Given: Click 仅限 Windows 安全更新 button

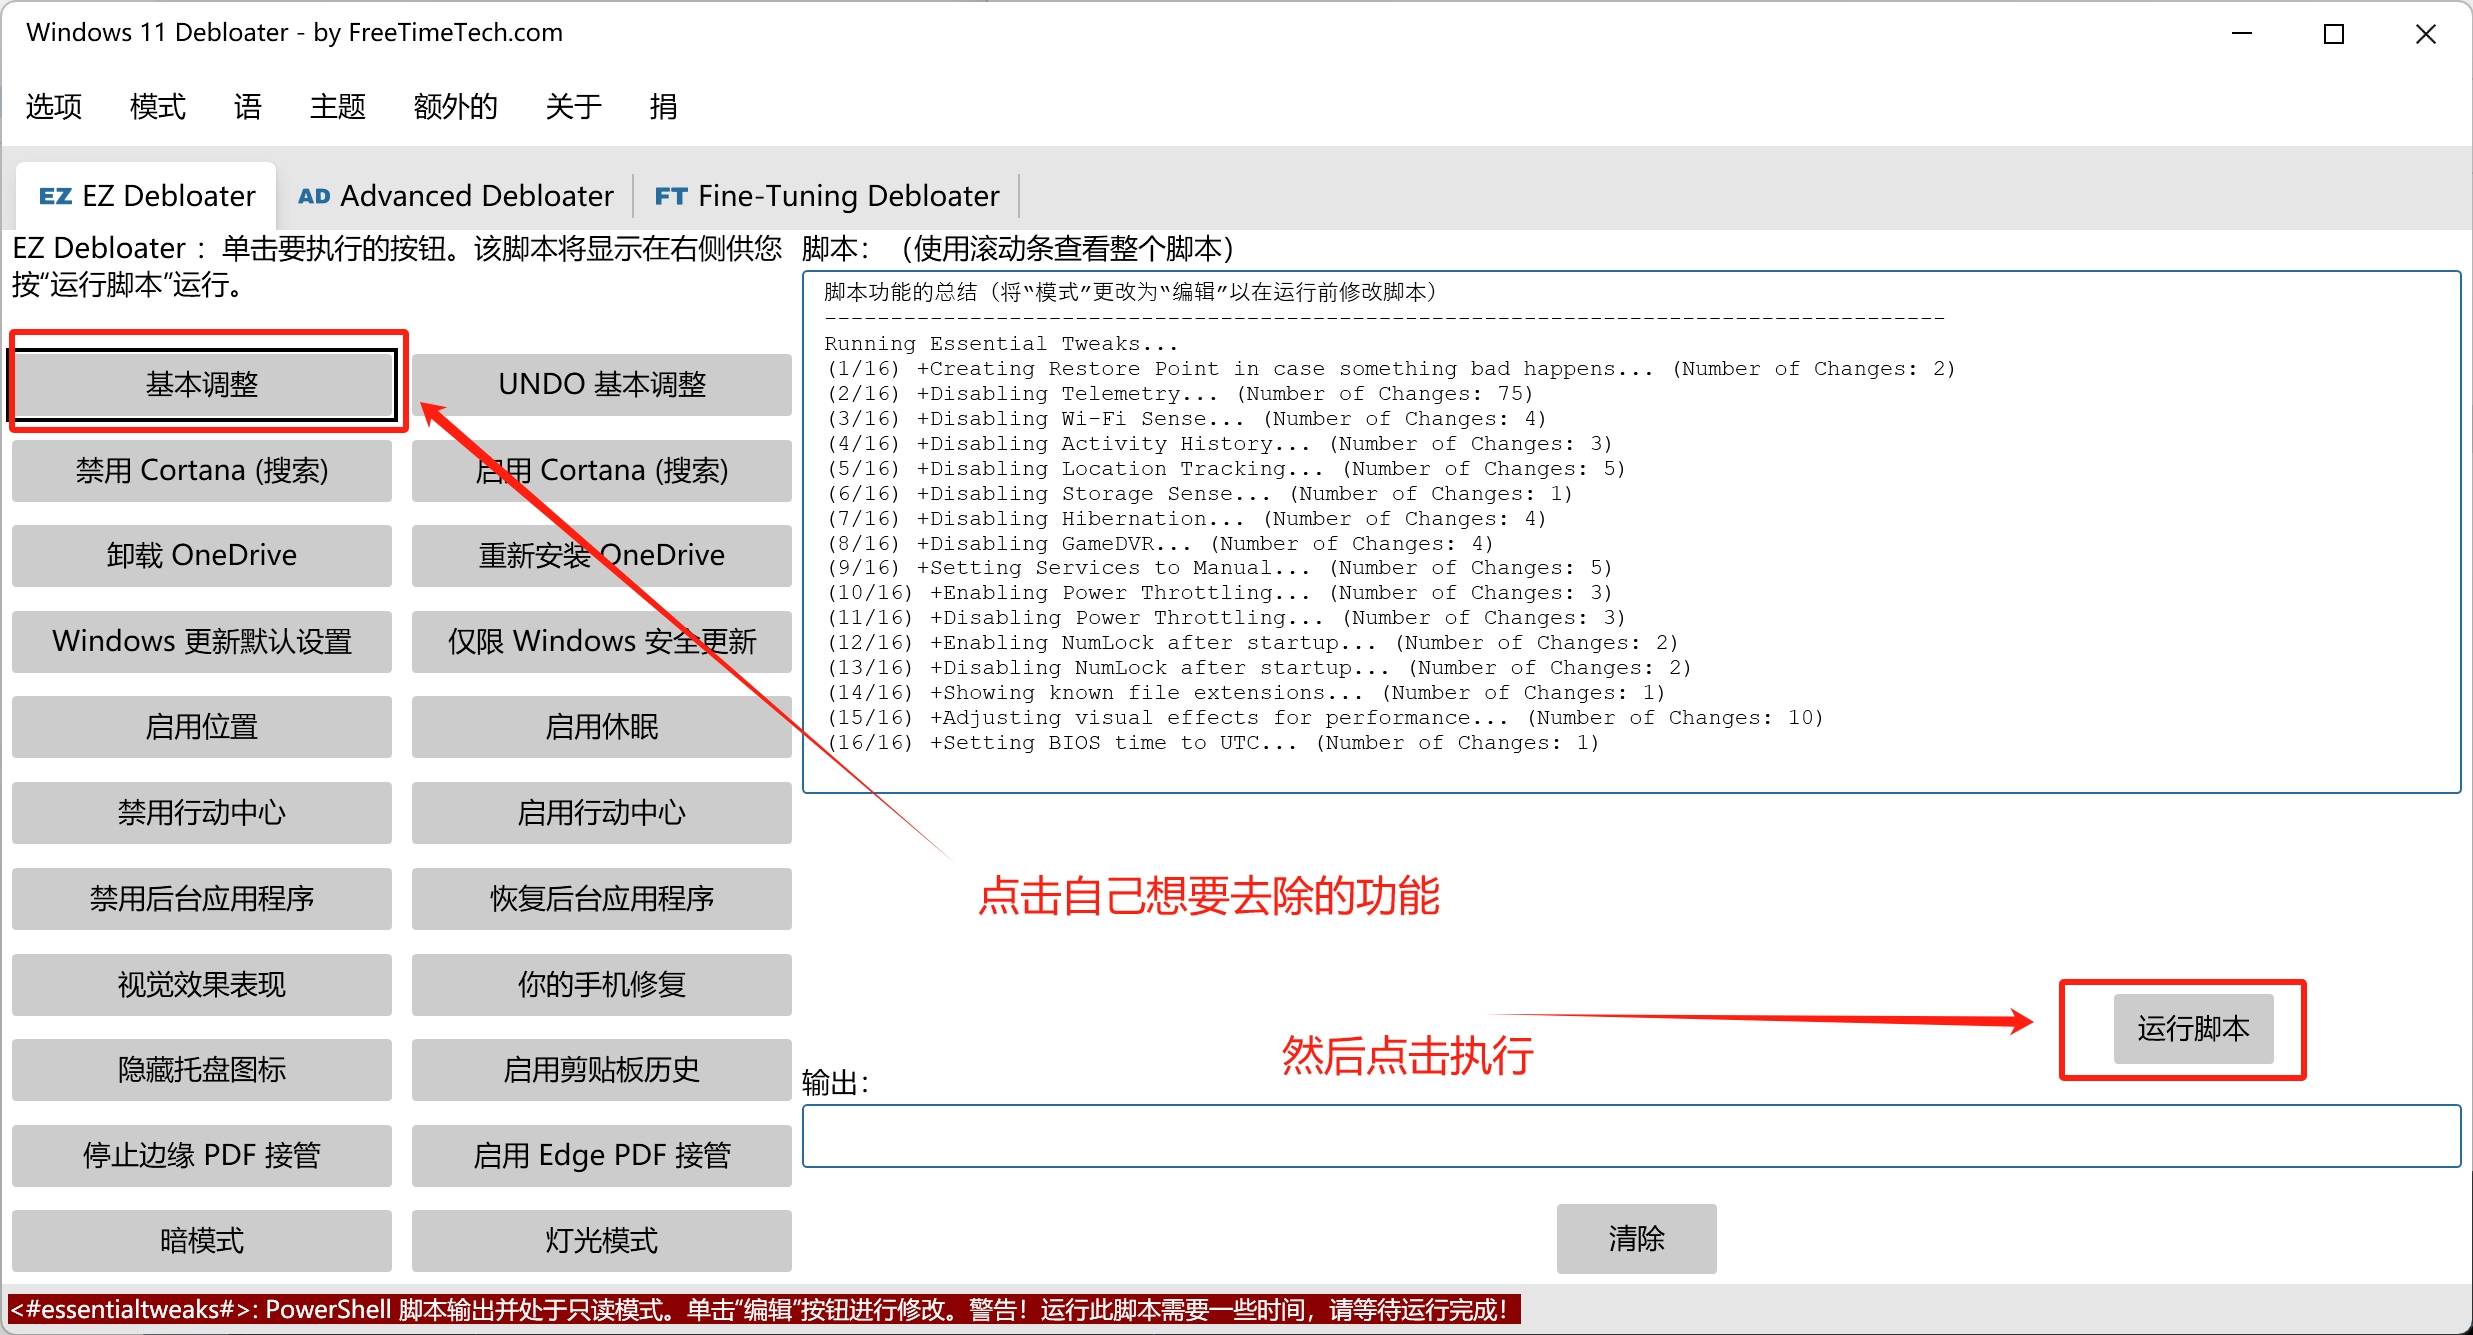Looking at the screenshot, I should pos(602,641).
